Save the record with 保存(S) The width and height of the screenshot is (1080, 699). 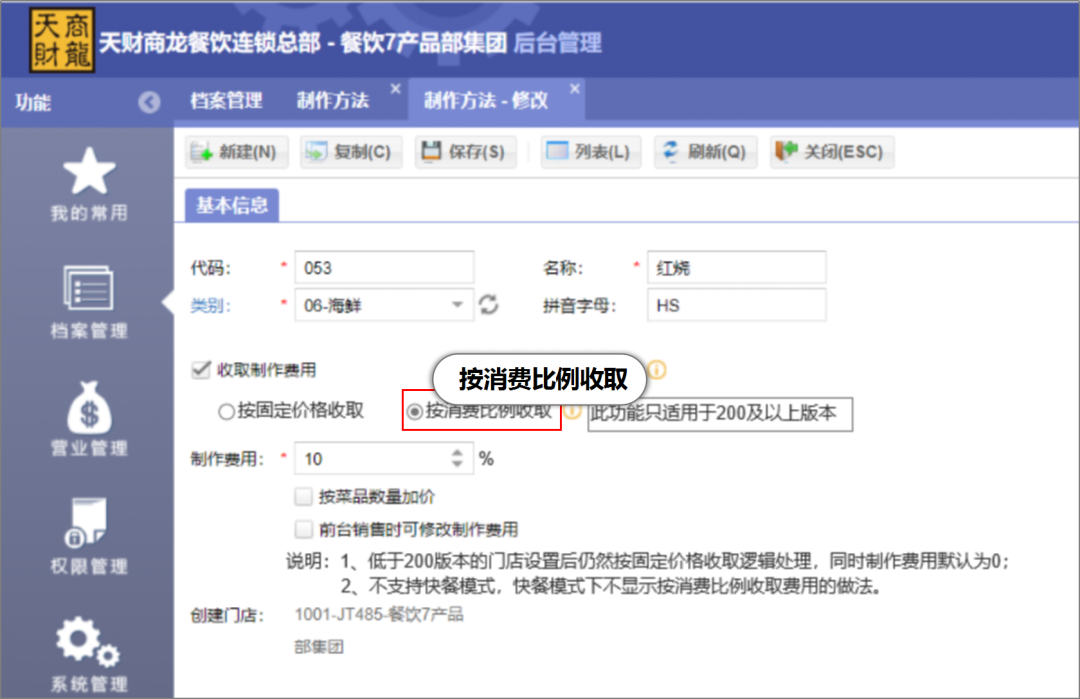[466, 152]
